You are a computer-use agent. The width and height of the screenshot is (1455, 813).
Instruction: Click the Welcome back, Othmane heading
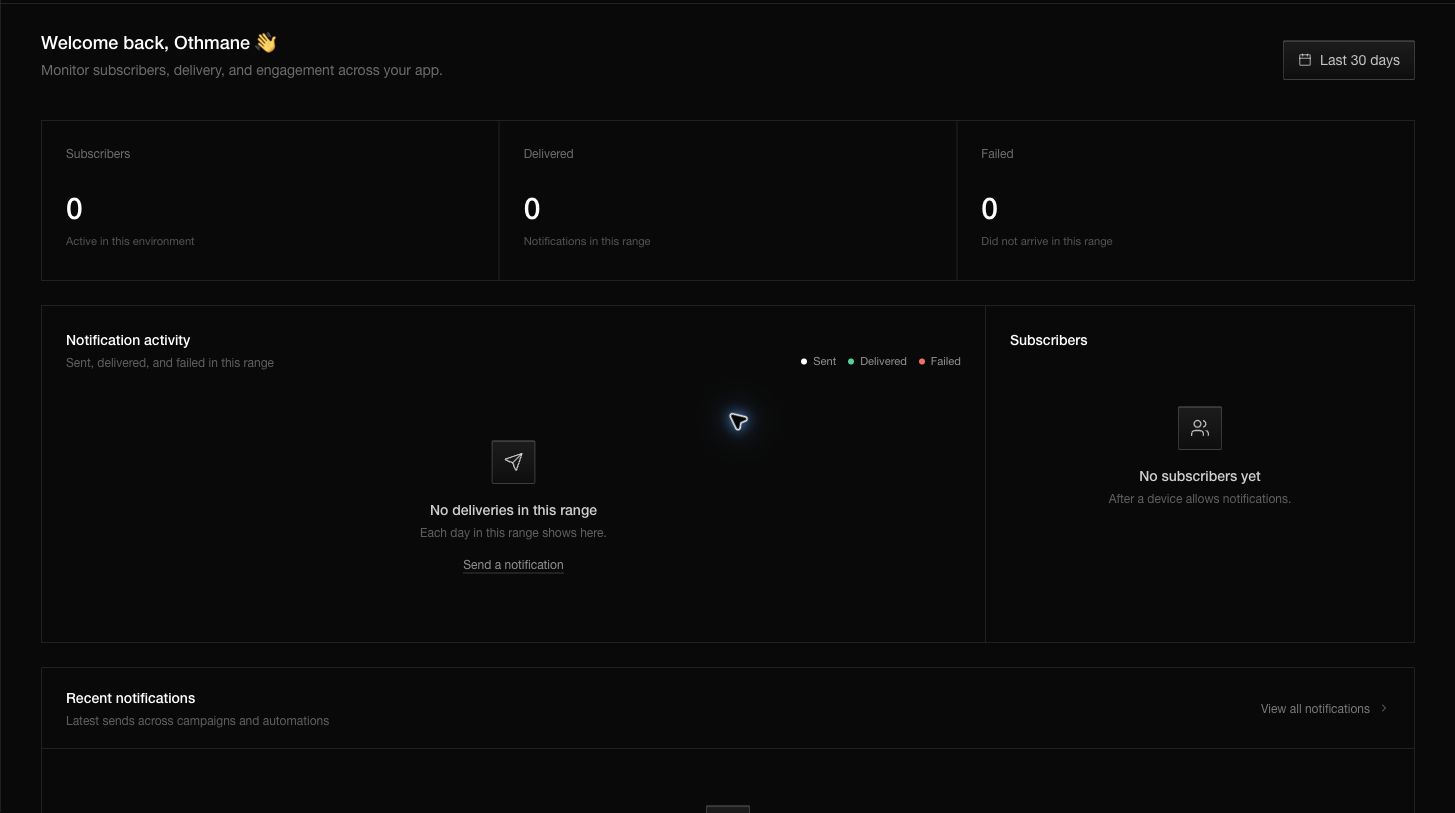(159, 43)
